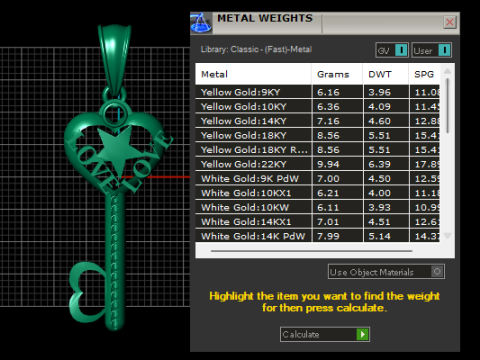
Task: Select the pendant bail at the top of the model
Action: (115, 60)
